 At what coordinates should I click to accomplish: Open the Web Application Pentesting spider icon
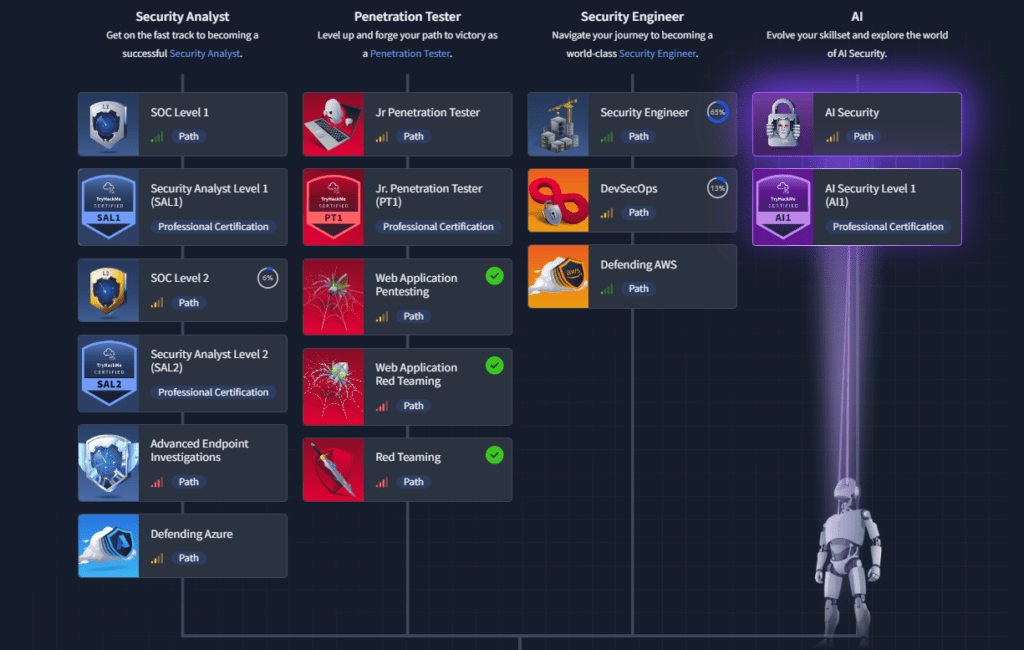tap(333, 297)
